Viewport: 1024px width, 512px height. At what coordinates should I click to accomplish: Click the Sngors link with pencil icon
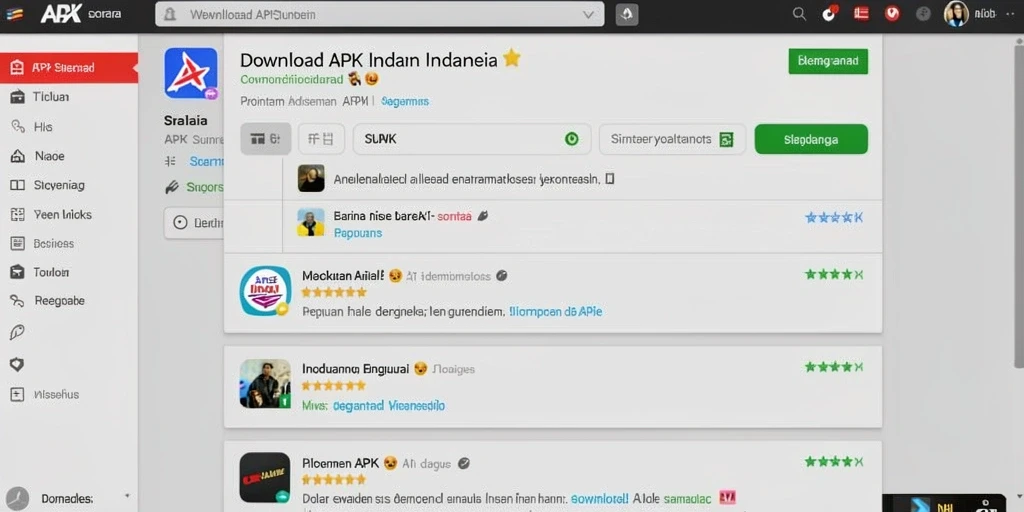205,187
